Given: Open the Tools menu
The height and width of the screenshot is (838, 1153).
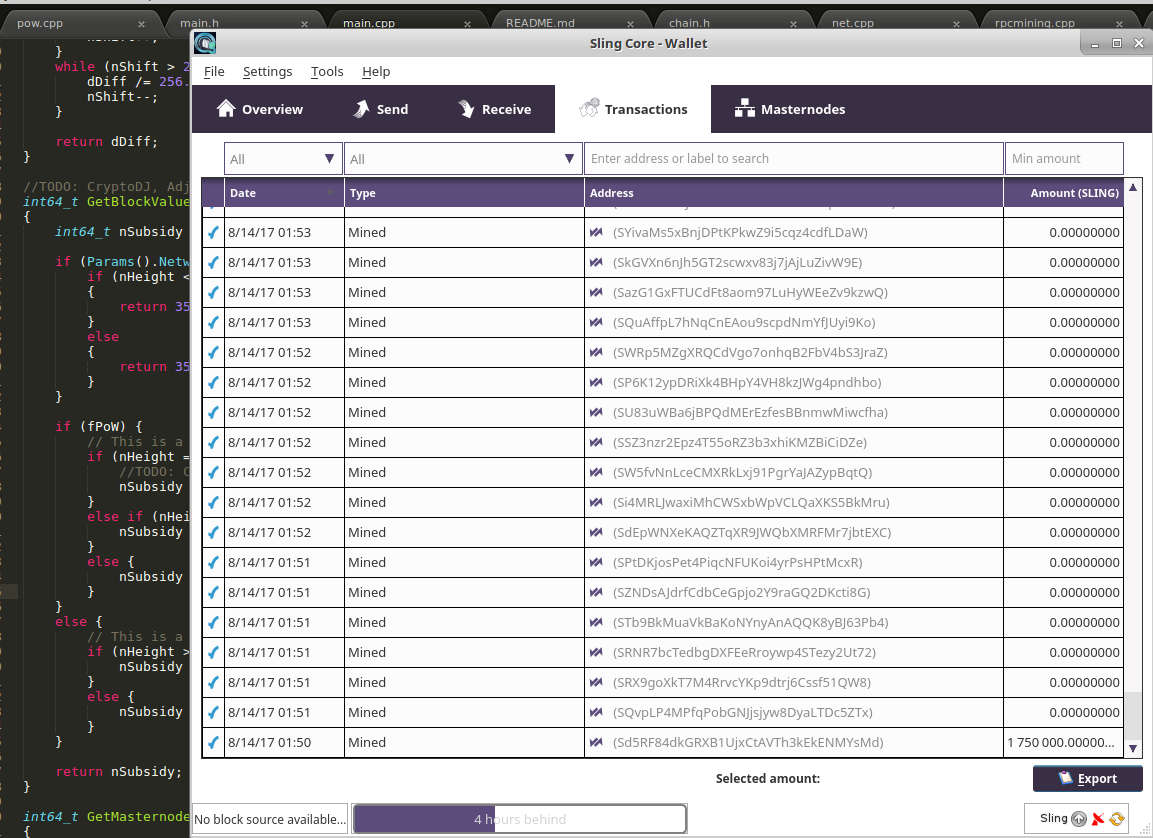Looking at the screenshot, I should (x=327, y=71).
